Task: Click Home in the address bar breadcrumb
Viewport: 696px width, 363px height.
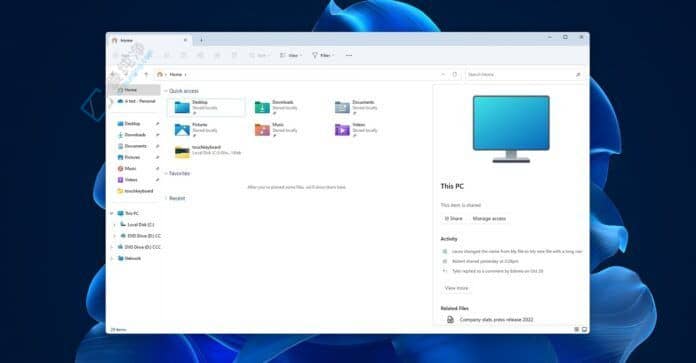Action: tap(176, 75)
